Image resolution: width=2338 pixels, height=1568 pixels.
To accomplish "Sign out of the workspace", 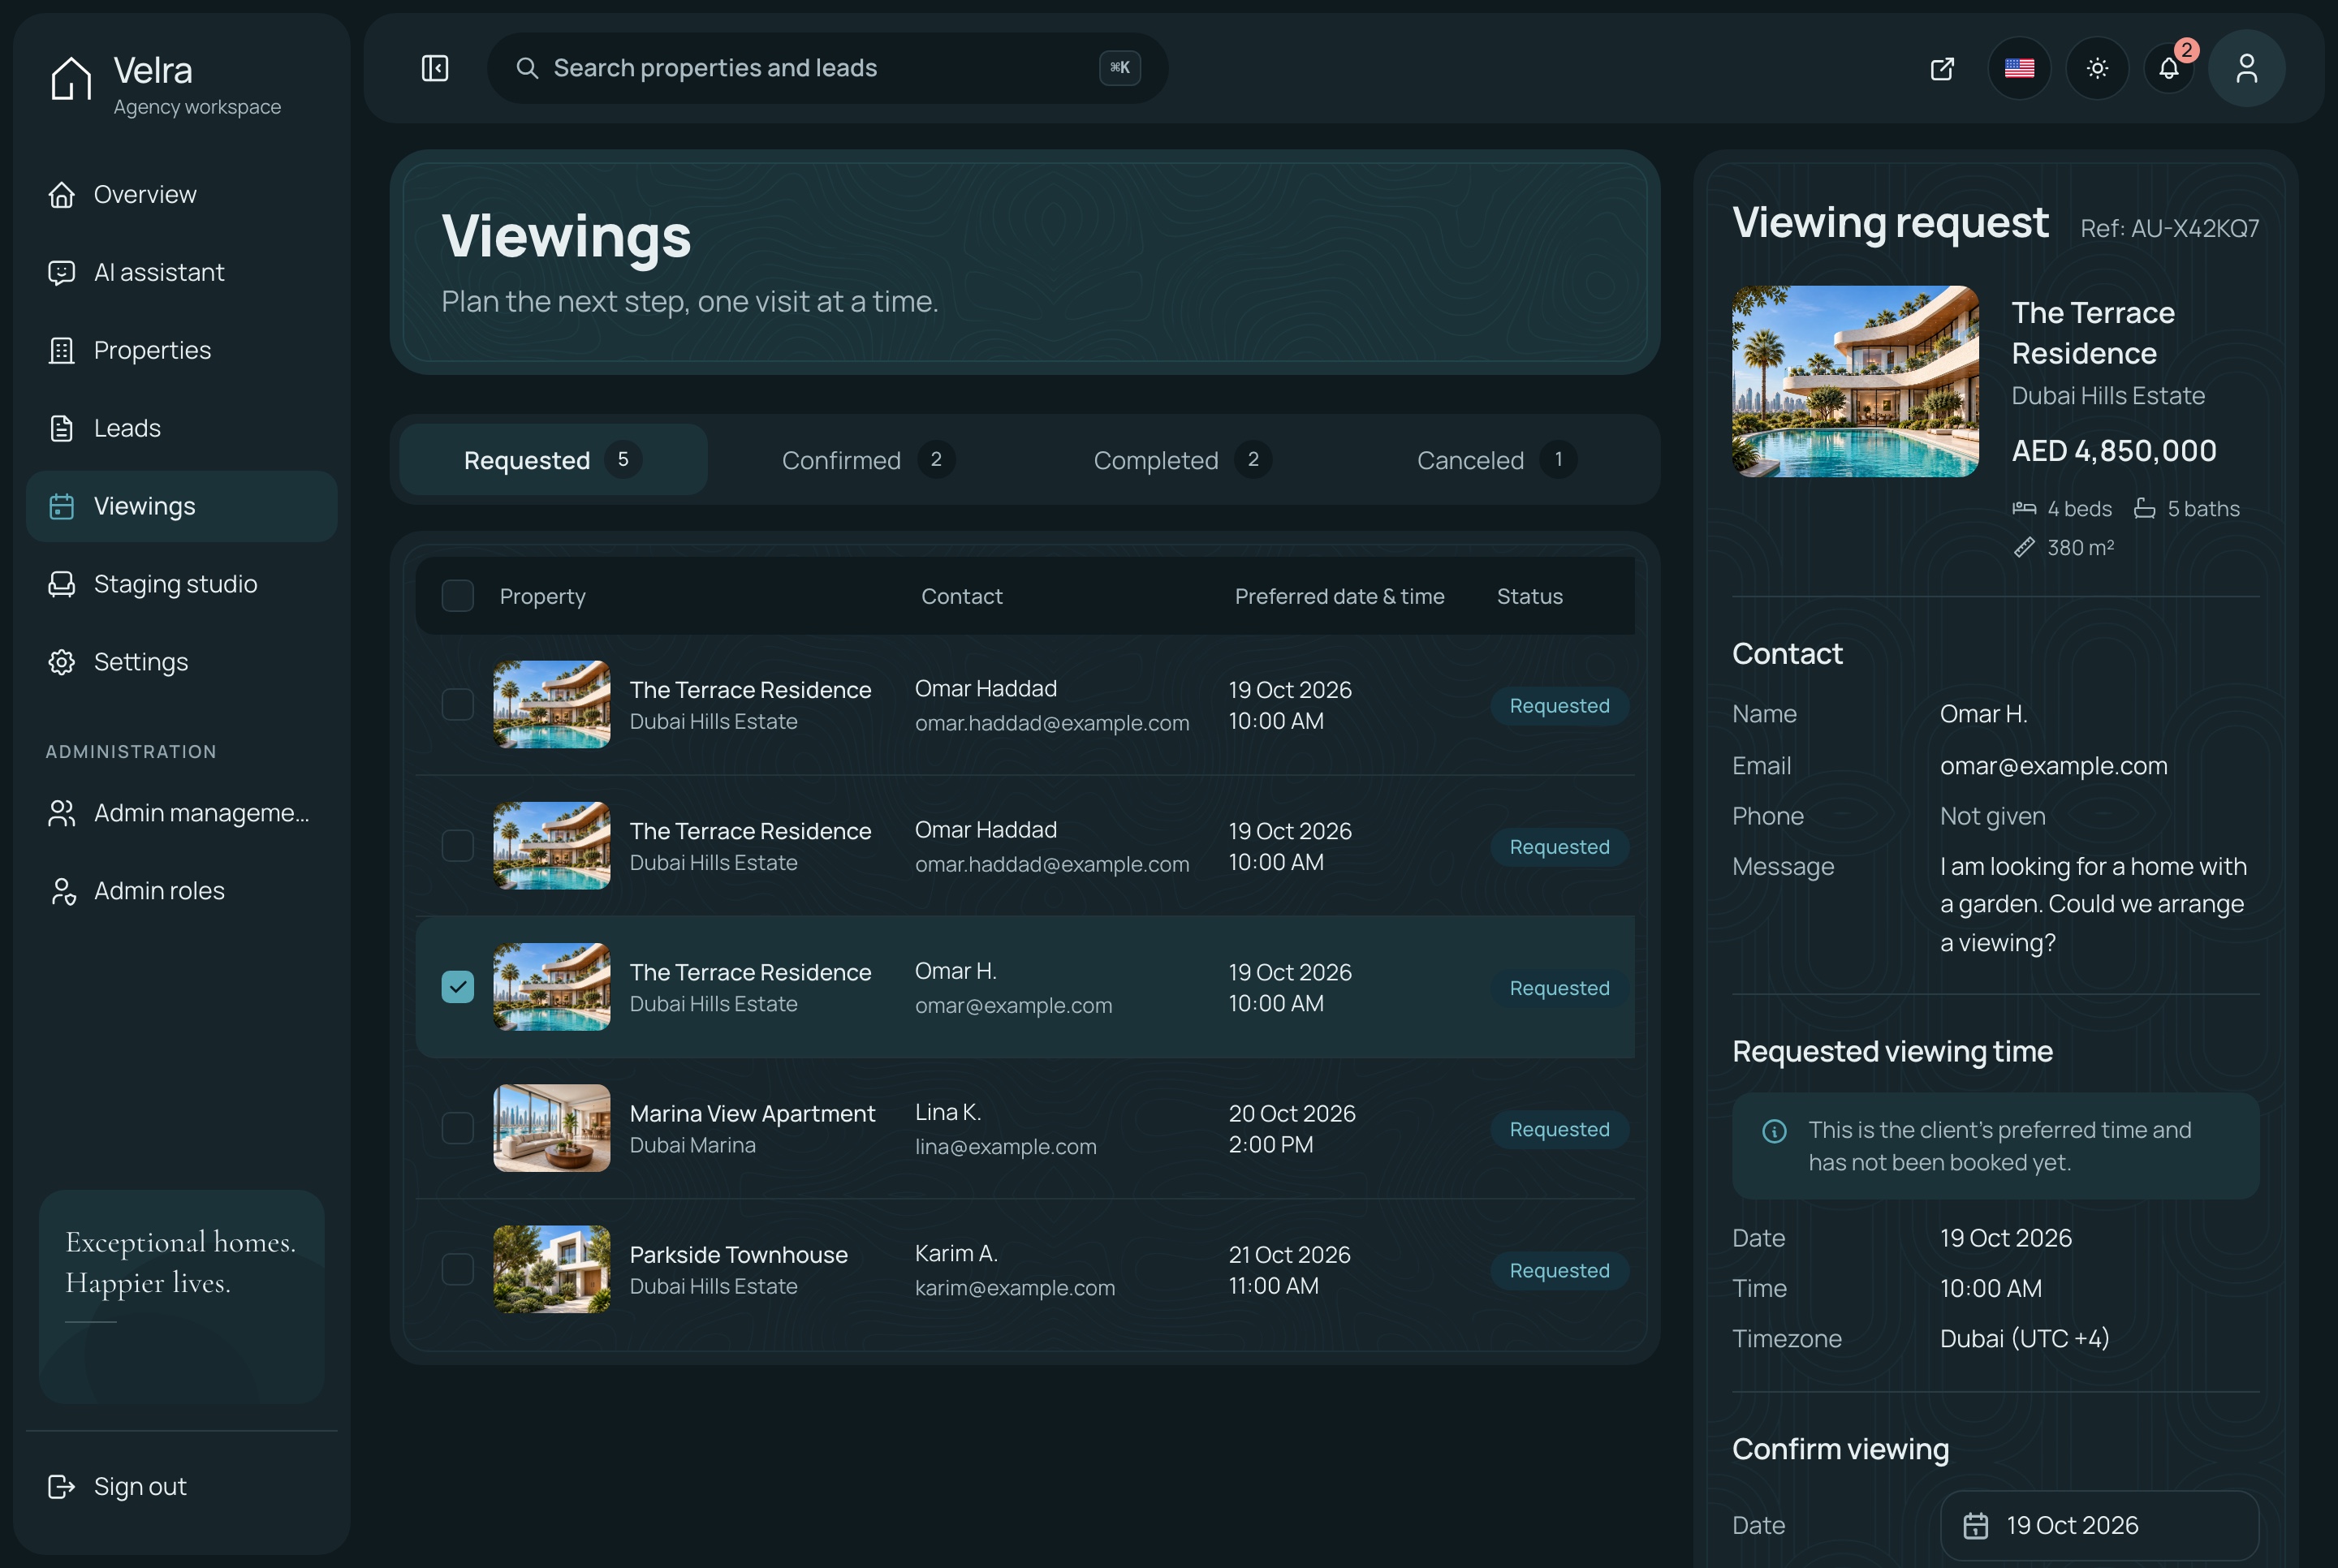I will click(x=181, y=1486).
